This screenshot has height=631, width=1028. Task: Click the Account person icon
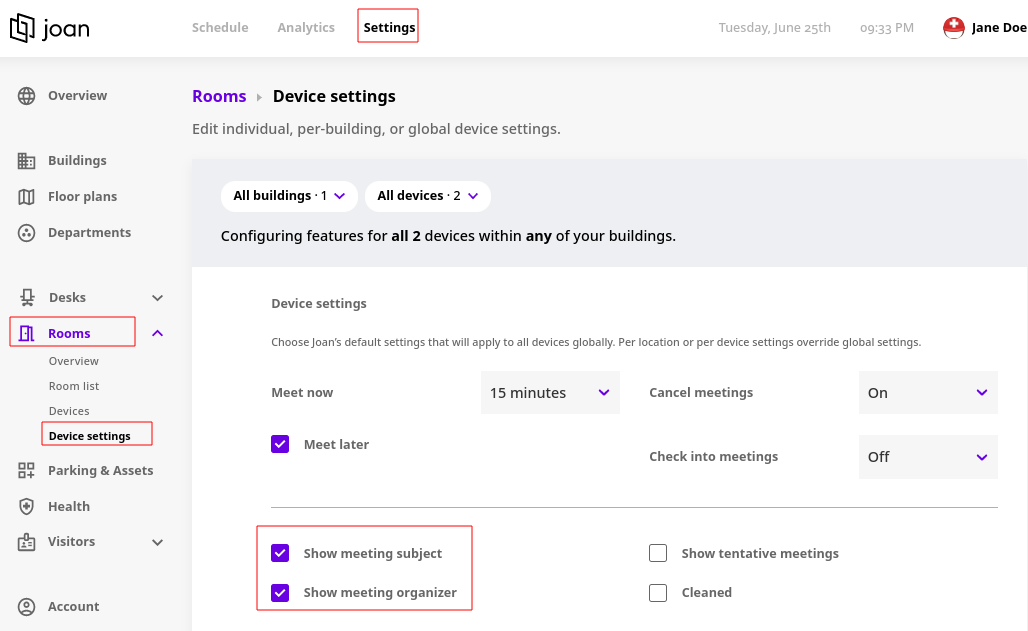(26, 607)
